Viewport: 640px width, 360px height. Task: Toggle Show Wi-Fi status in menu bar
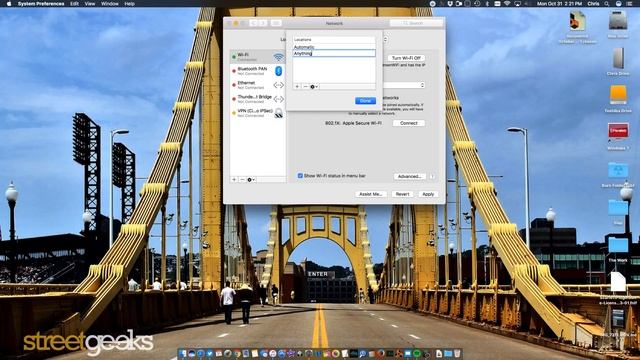click(x=300, y=176)
